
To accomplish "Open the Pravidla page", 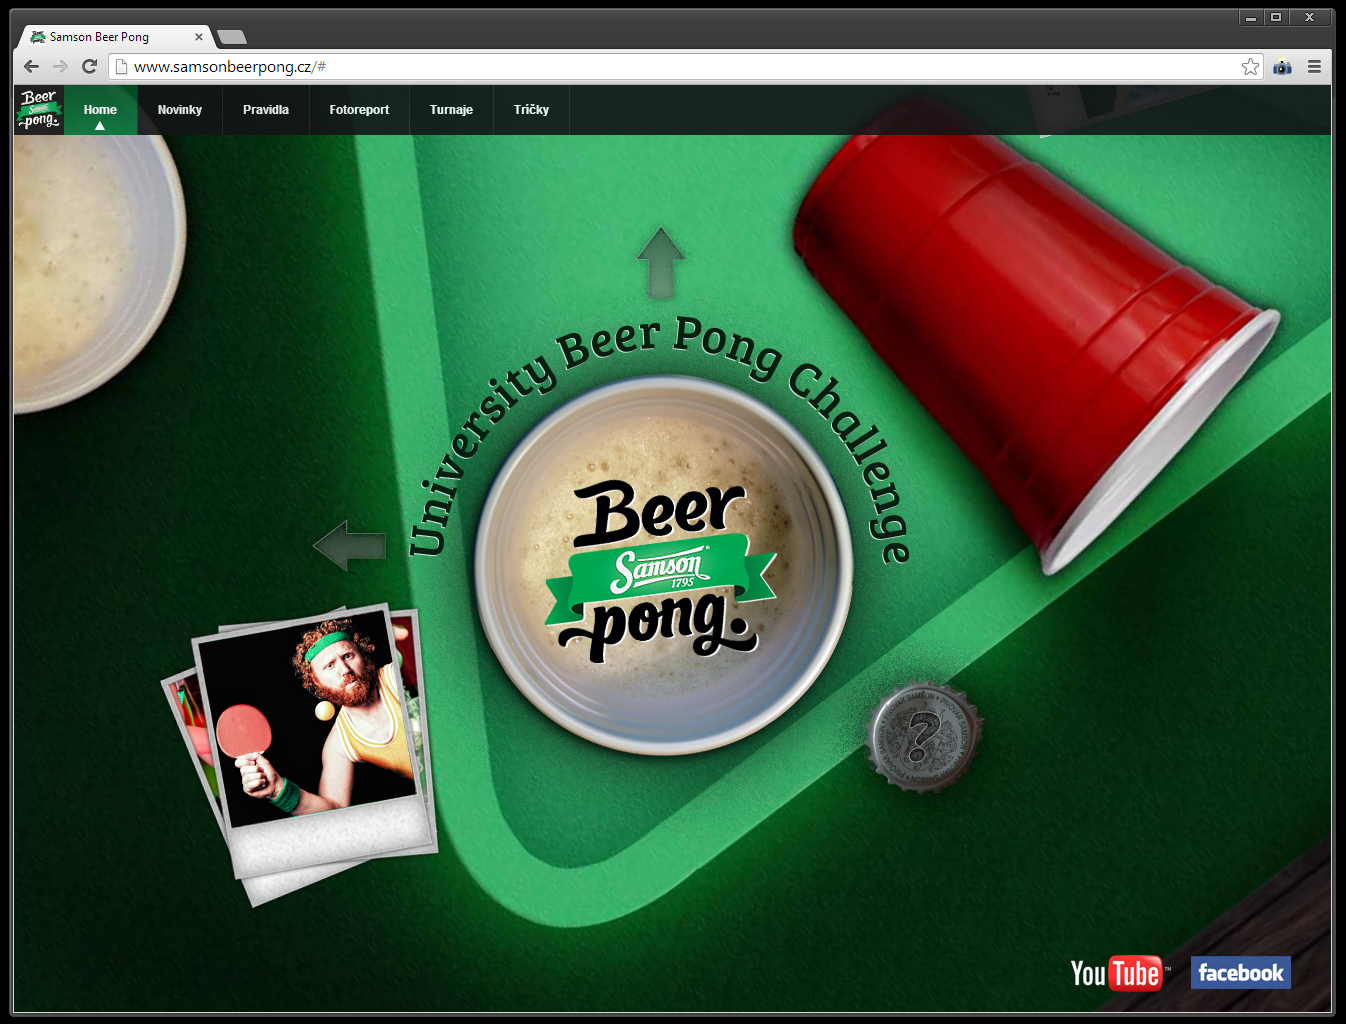I will (266, 110).
